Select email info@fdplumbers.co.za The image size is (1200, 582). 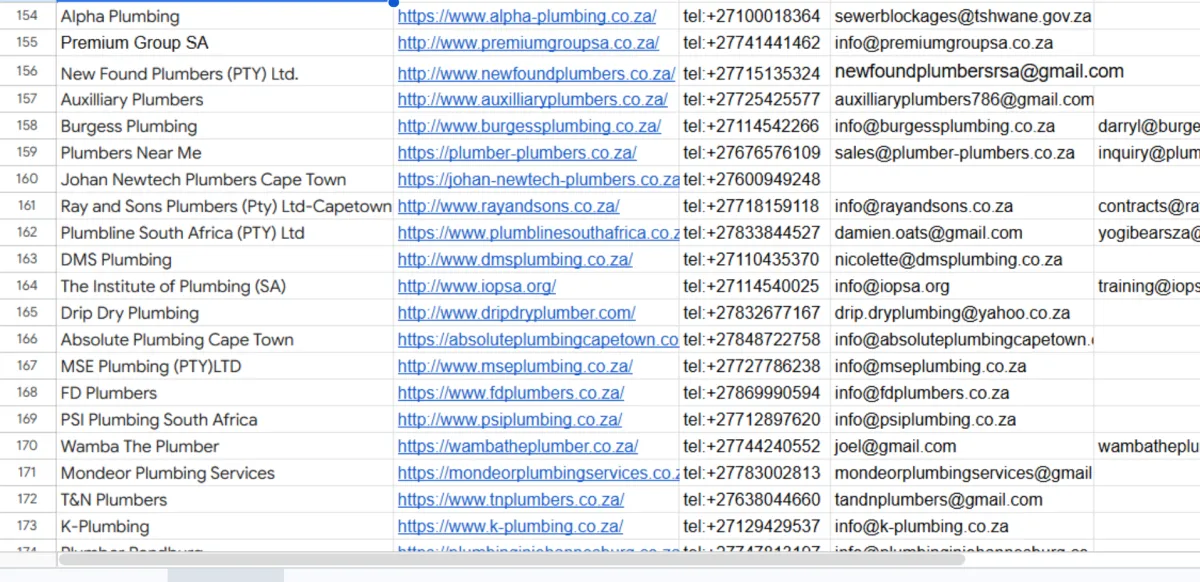(962, 393)
